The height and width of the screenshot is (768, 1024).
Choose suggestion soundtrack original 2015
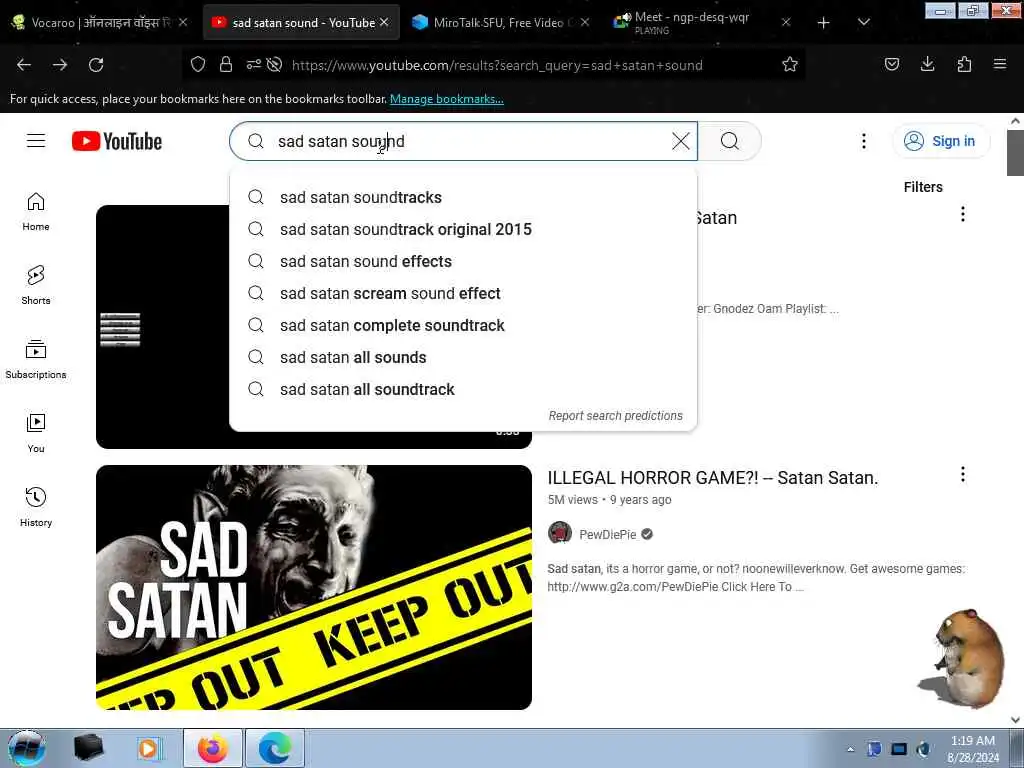(x=463, y=229)
